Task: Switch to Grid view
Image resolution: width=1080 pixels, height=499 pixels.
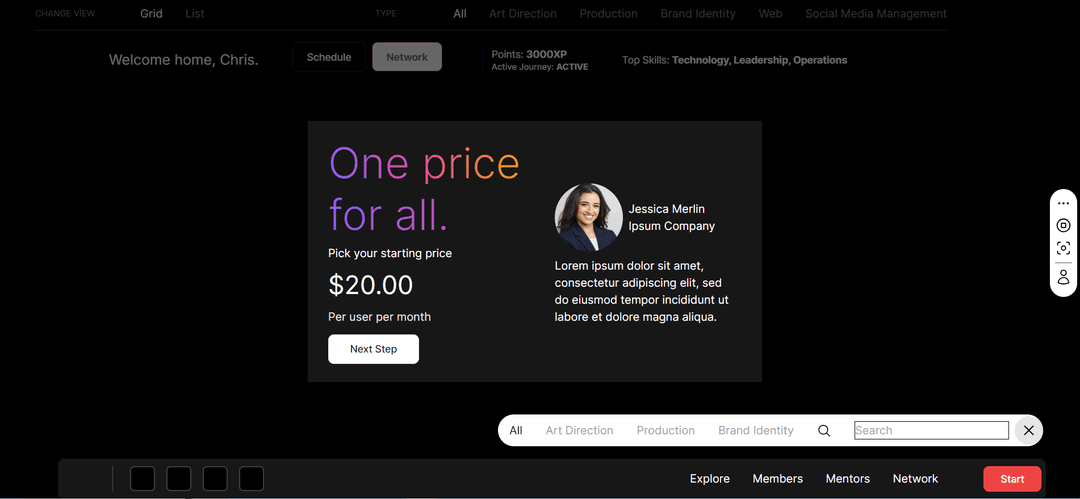Action: (x=152, y=14)
